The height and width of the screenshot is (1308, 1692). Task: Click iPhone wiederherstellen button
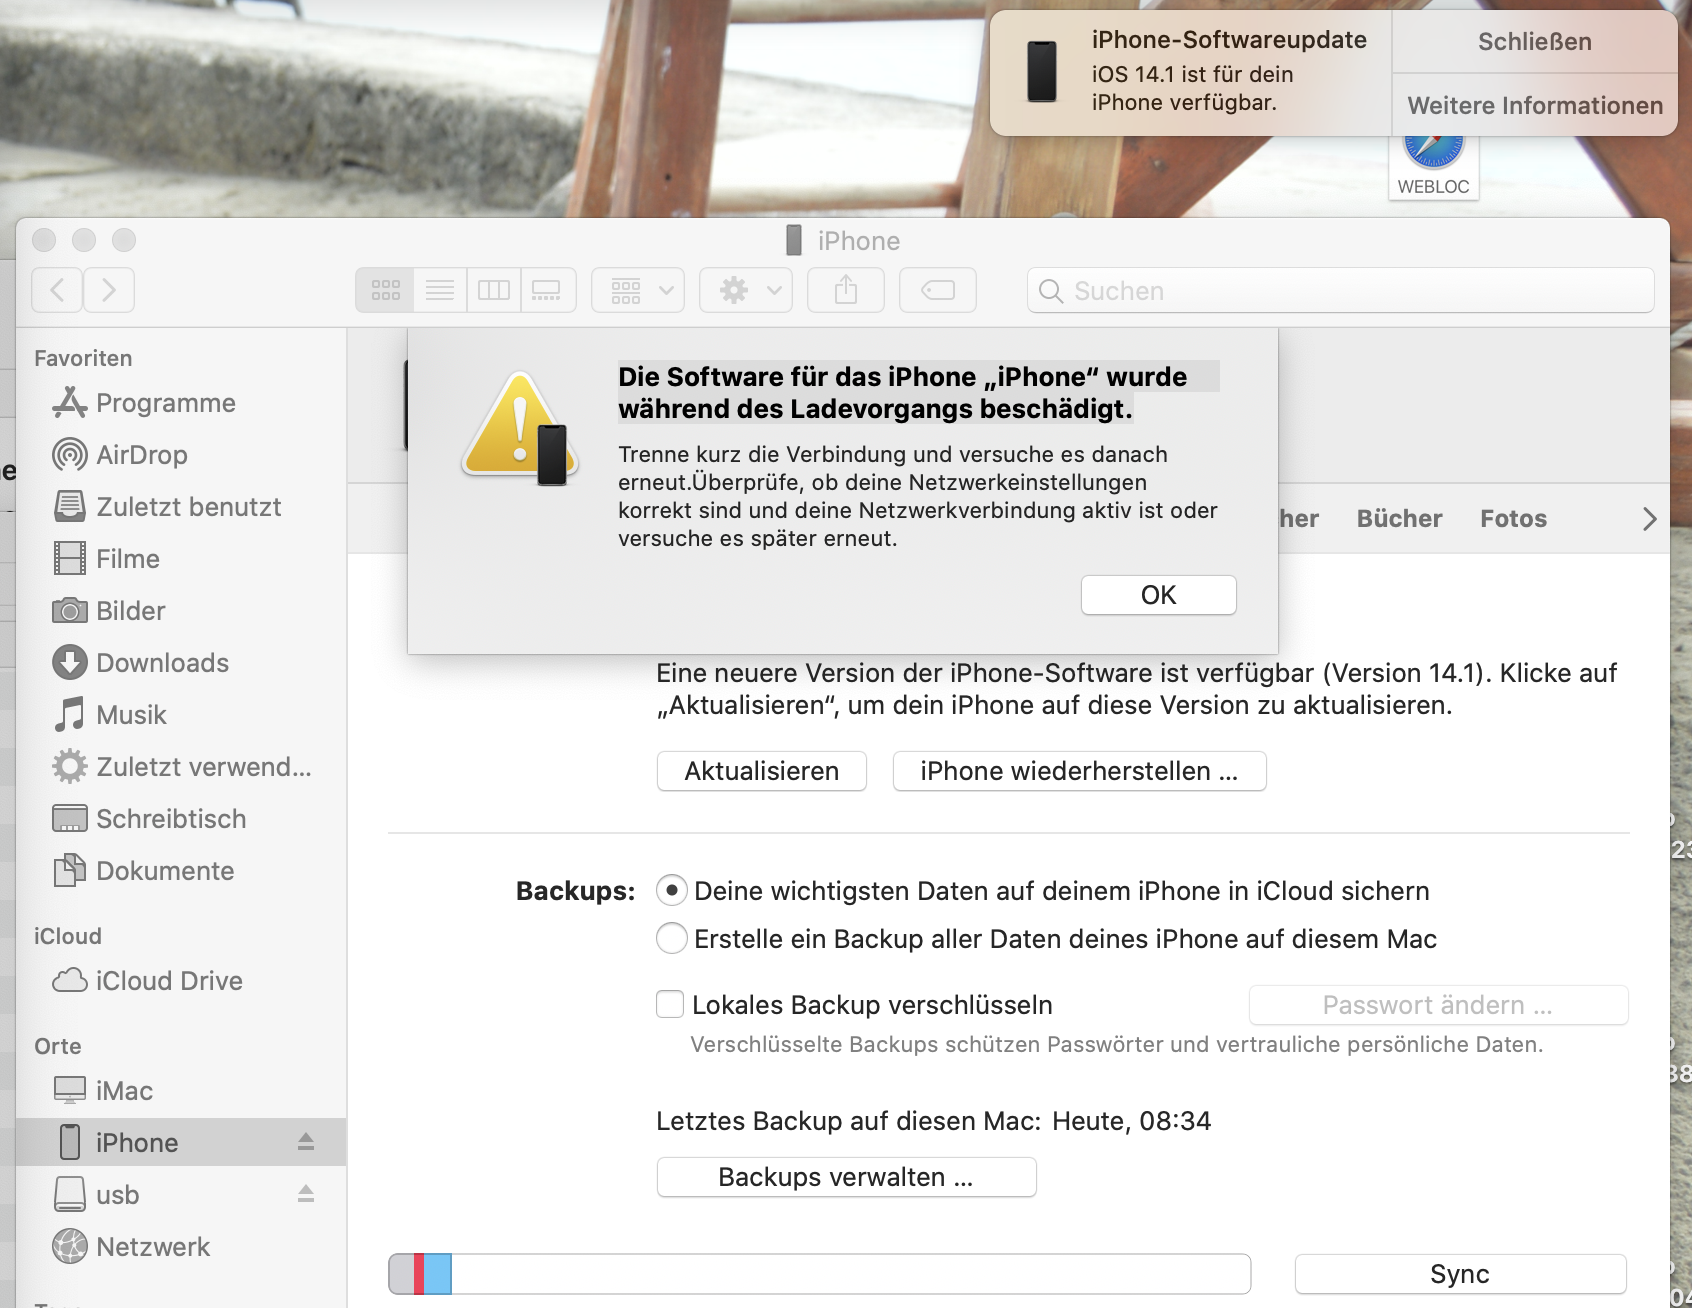point(1079,771)
